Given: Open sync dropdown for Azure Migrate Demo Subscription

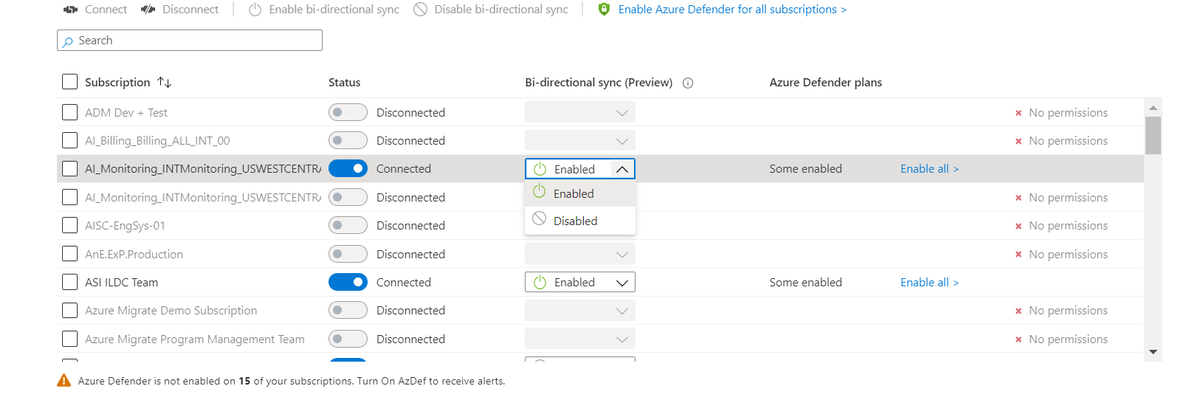Looking at the screenshot, I should point(580,310).
